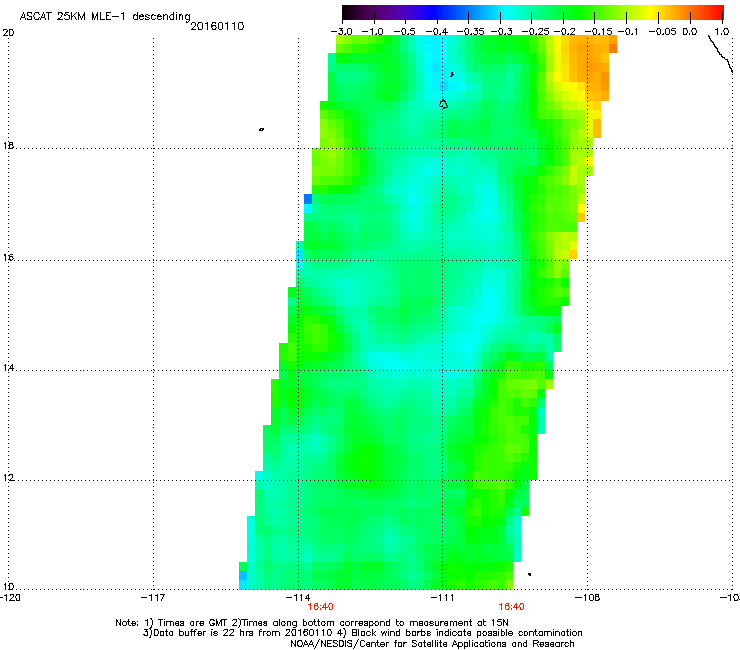Click the -3.0 colorbar label
Image resolution: width=740 pixels, height=650 pixels.
(342, 31)
